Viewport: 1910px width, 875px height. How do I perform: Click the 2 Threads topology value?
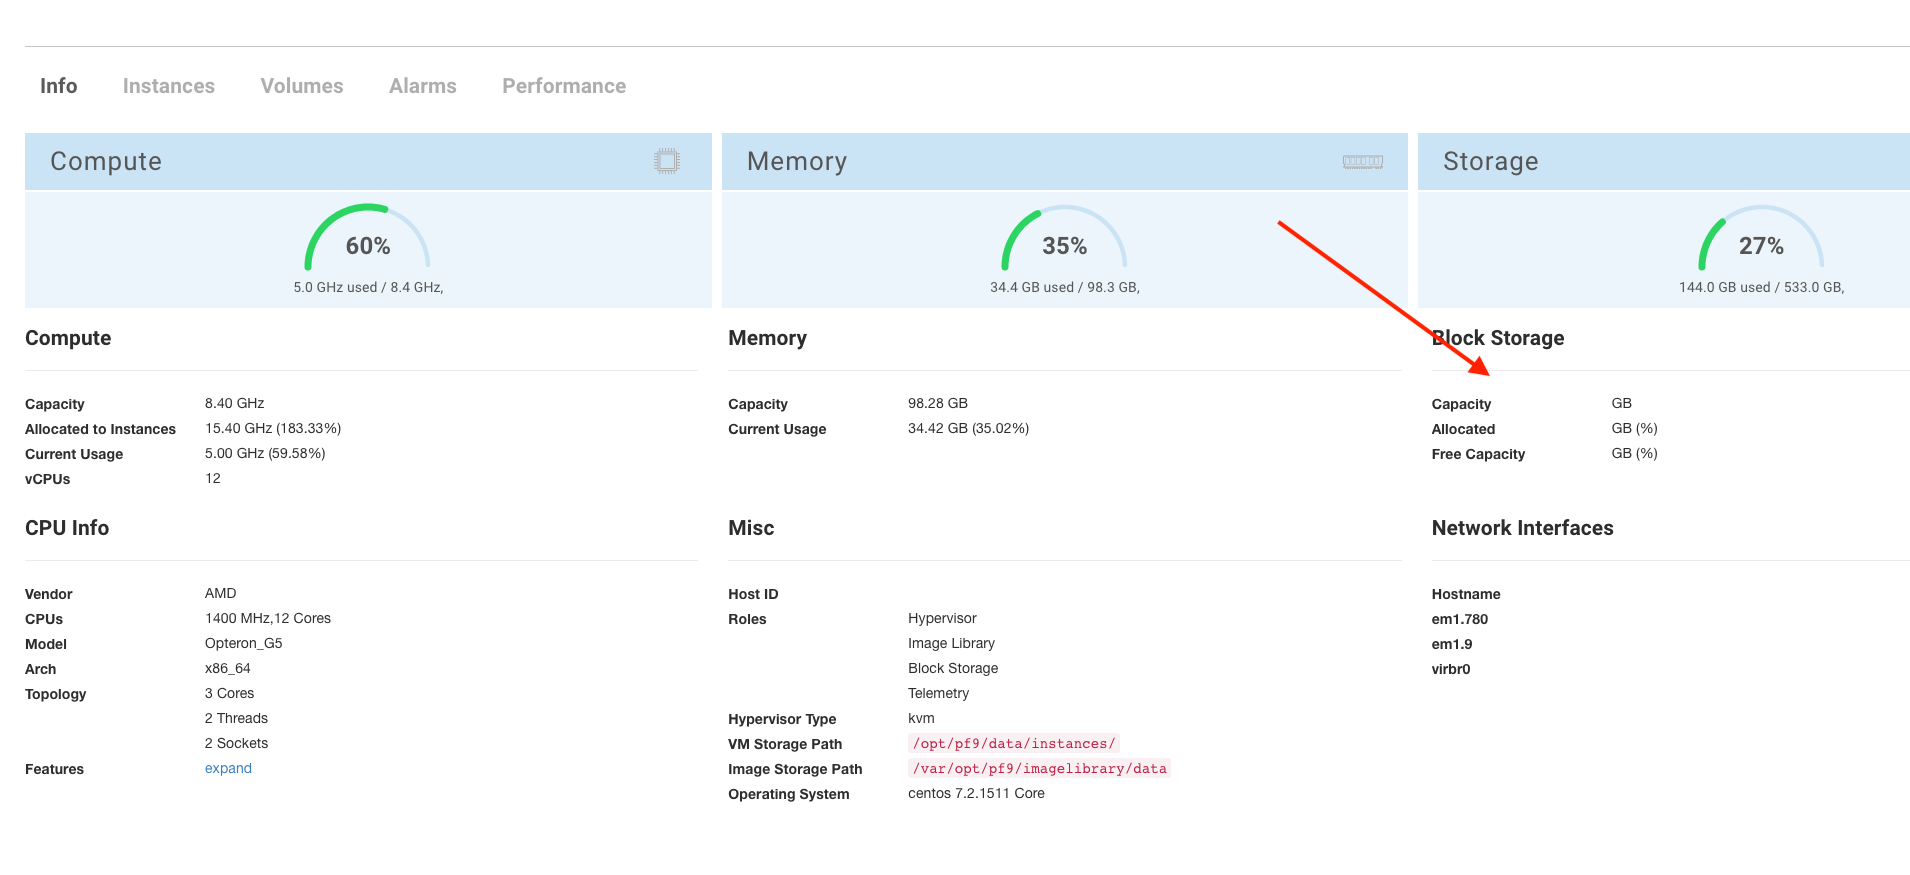pyautogui.click(x=236, y=718)
